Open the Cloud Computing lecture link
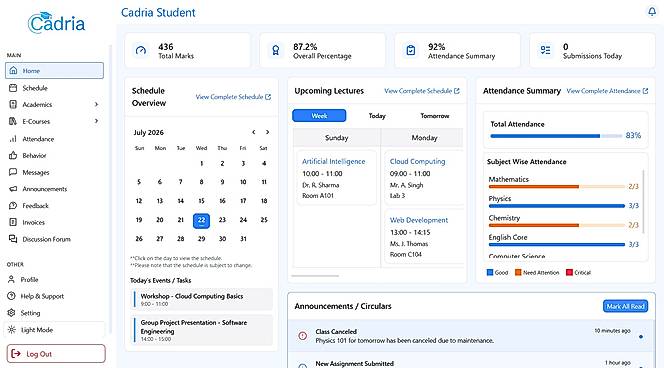This screenshot has width=664, height=368. coord(417,161)
